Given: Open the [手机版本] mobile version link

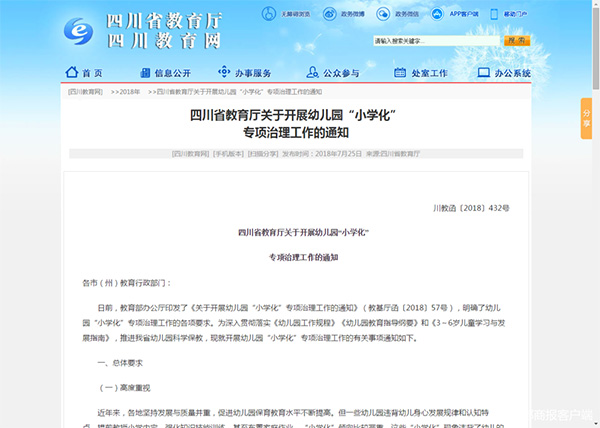Looking at the screenshot, I should pos(228,154).
